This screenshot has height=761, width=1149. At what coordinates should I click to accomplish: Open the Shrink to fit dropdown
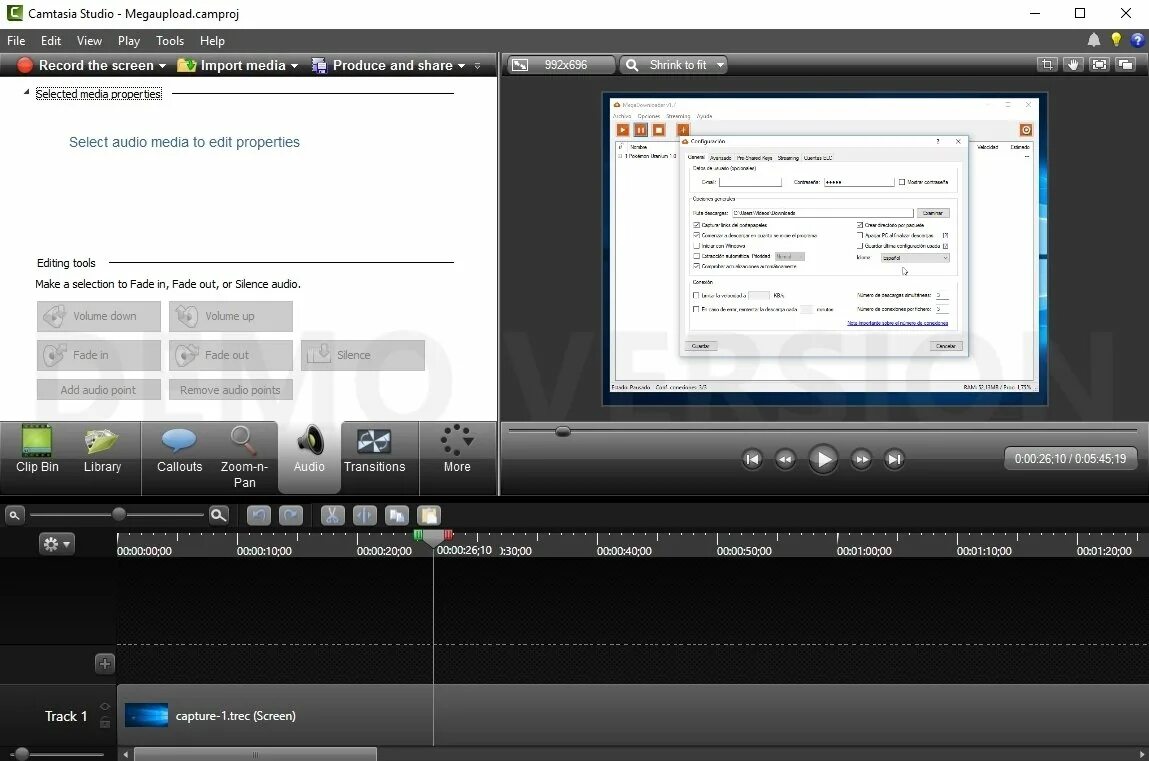tap(673, 64)
